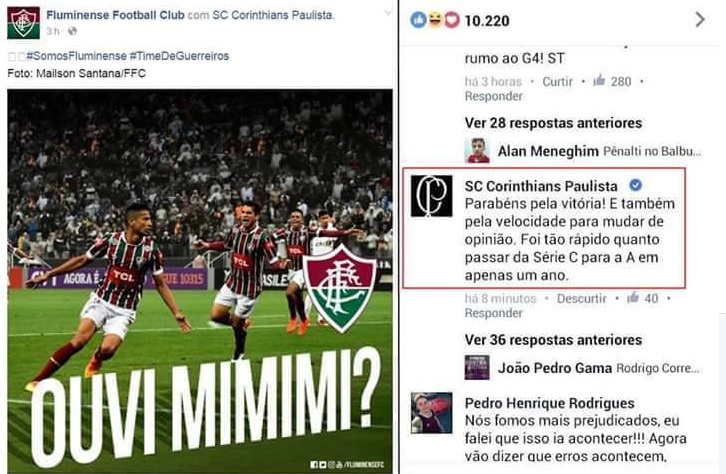
Task: Click Pedro Henrique Rodrigues profile picture
Action: pyautogui.click(x=432, y=413)
